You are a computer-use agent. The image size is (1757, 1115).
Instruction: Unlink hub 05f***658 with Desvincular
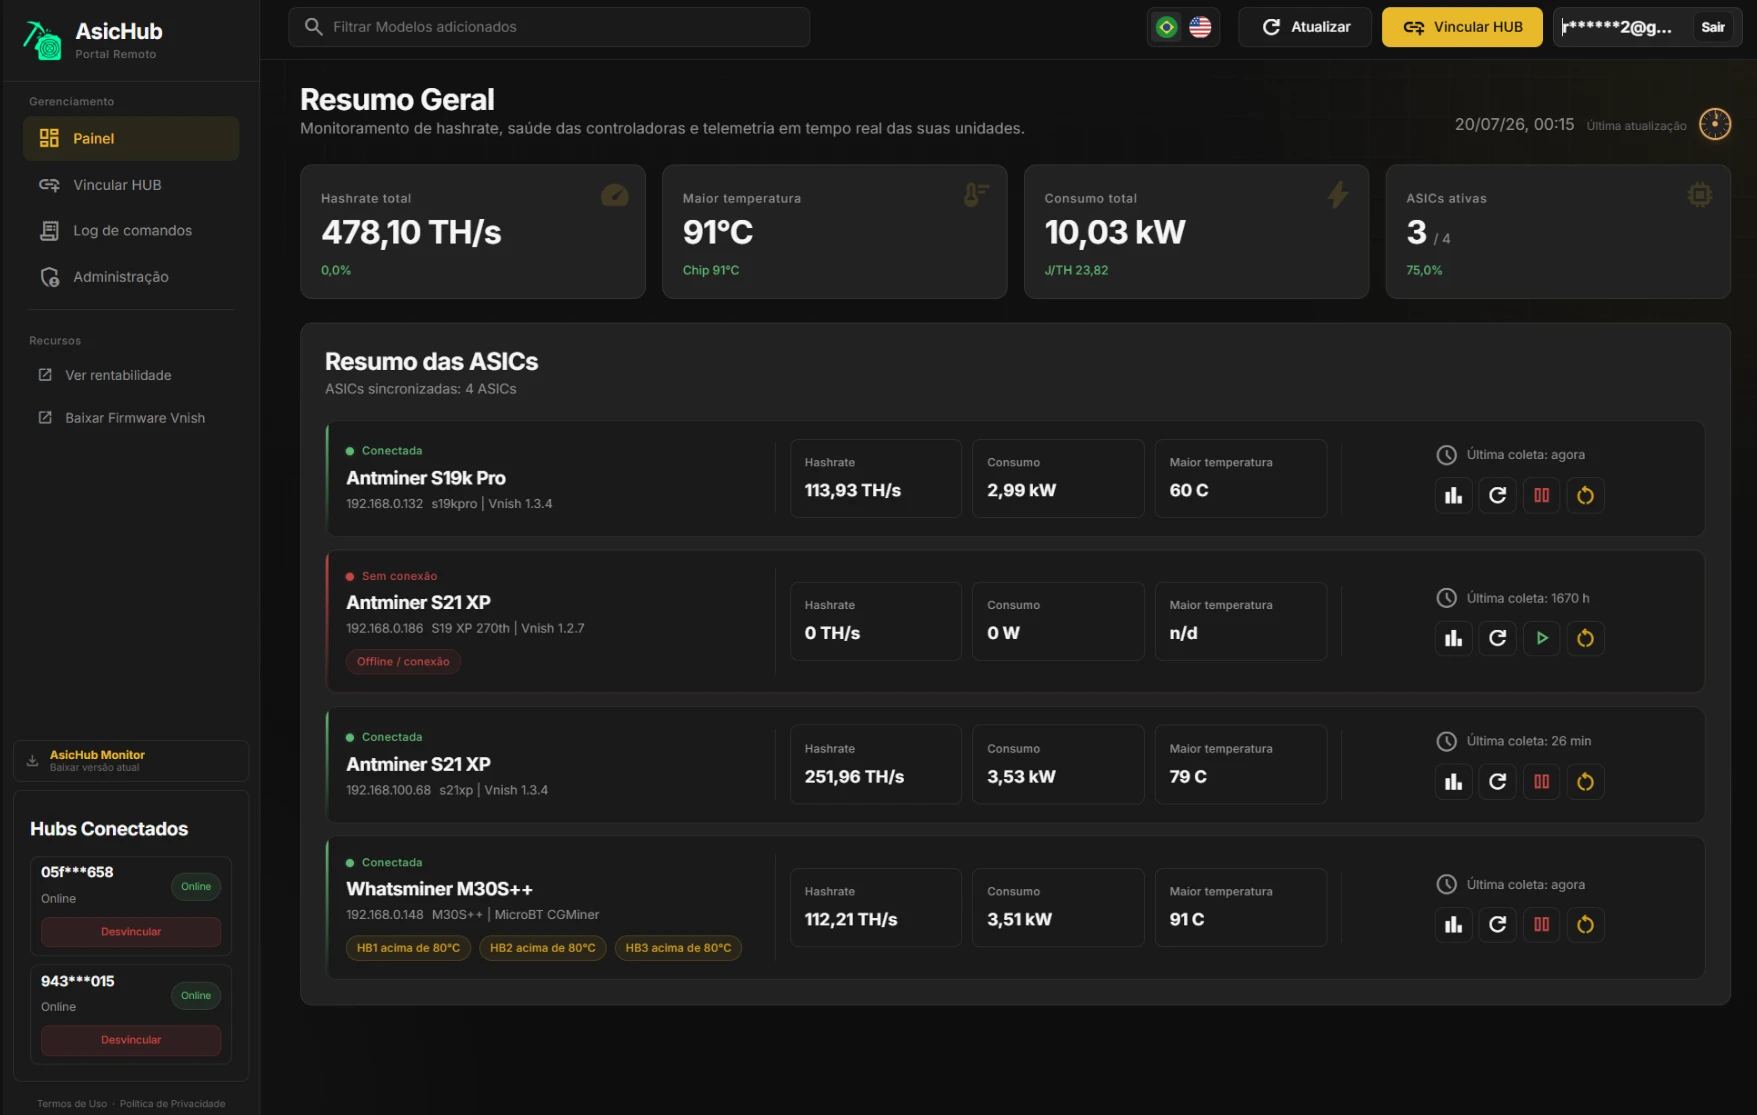coord(131,932)
